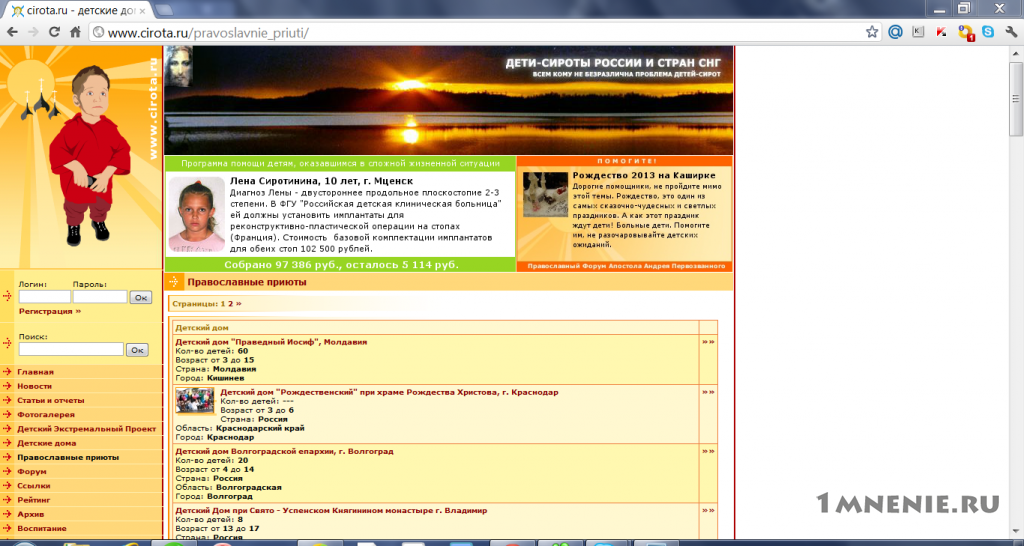Click the Программа помощи детям green header
This screenshot has width=1024, height=546.
(340, 164)
